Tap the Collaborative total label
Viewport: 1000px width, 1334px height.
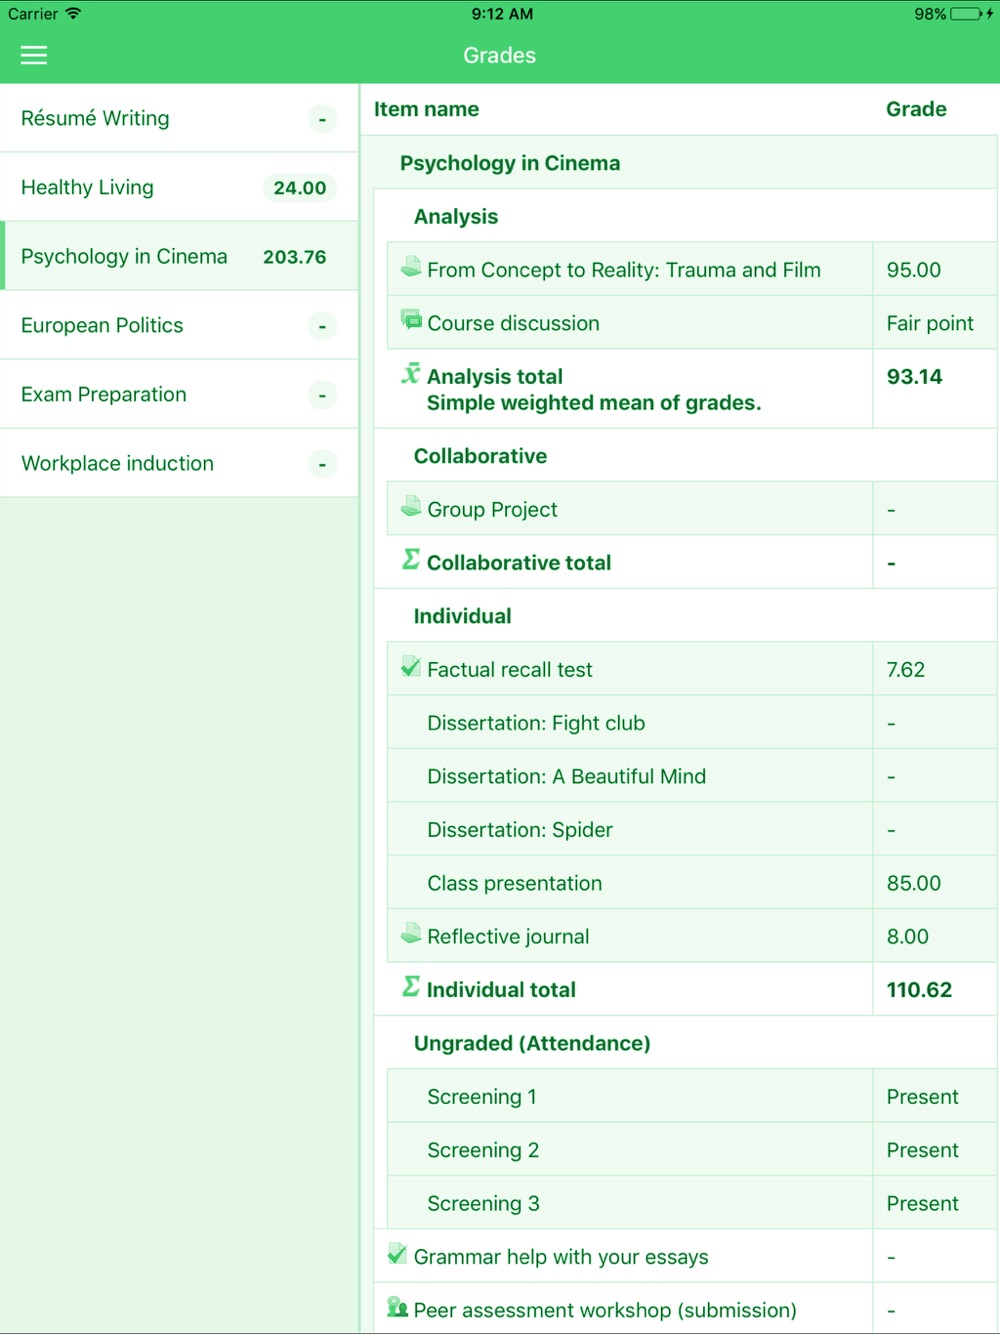pyautogui.click(x=519, y=563)
